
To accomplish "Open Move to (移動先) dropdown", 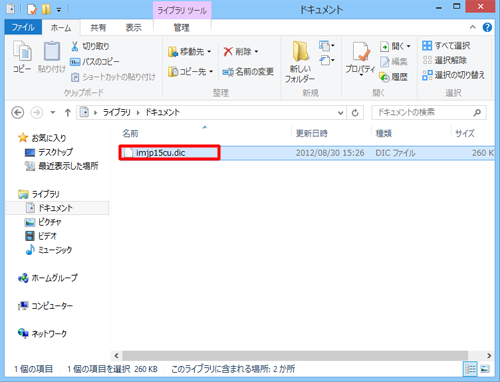I will point(189,52).
